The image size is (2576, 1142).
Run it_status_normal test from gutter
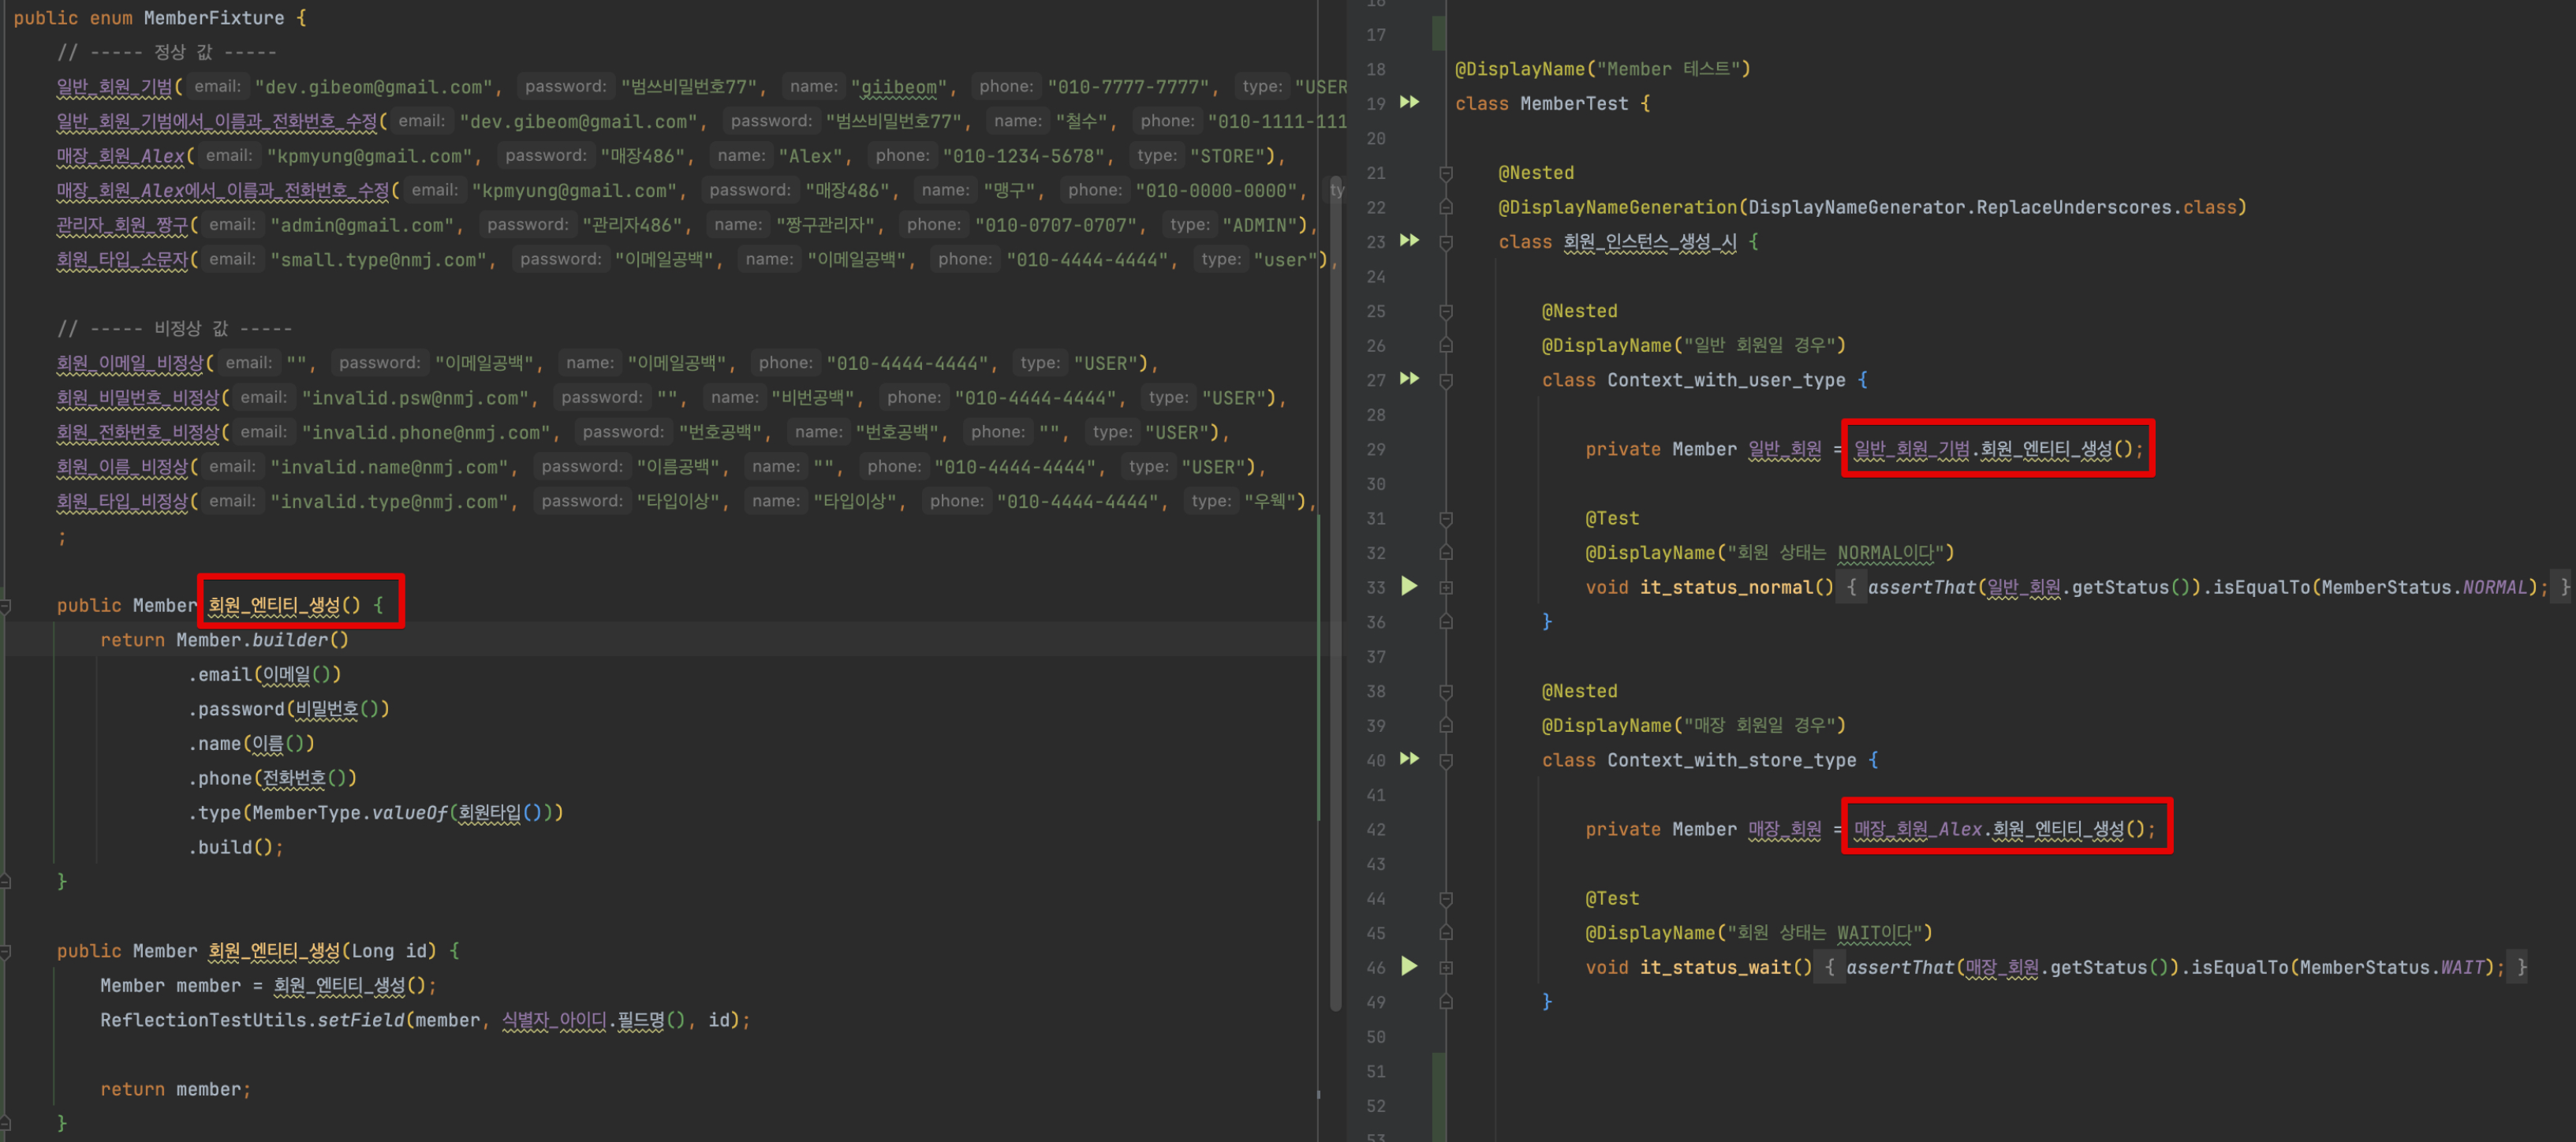pos(1409,587)
